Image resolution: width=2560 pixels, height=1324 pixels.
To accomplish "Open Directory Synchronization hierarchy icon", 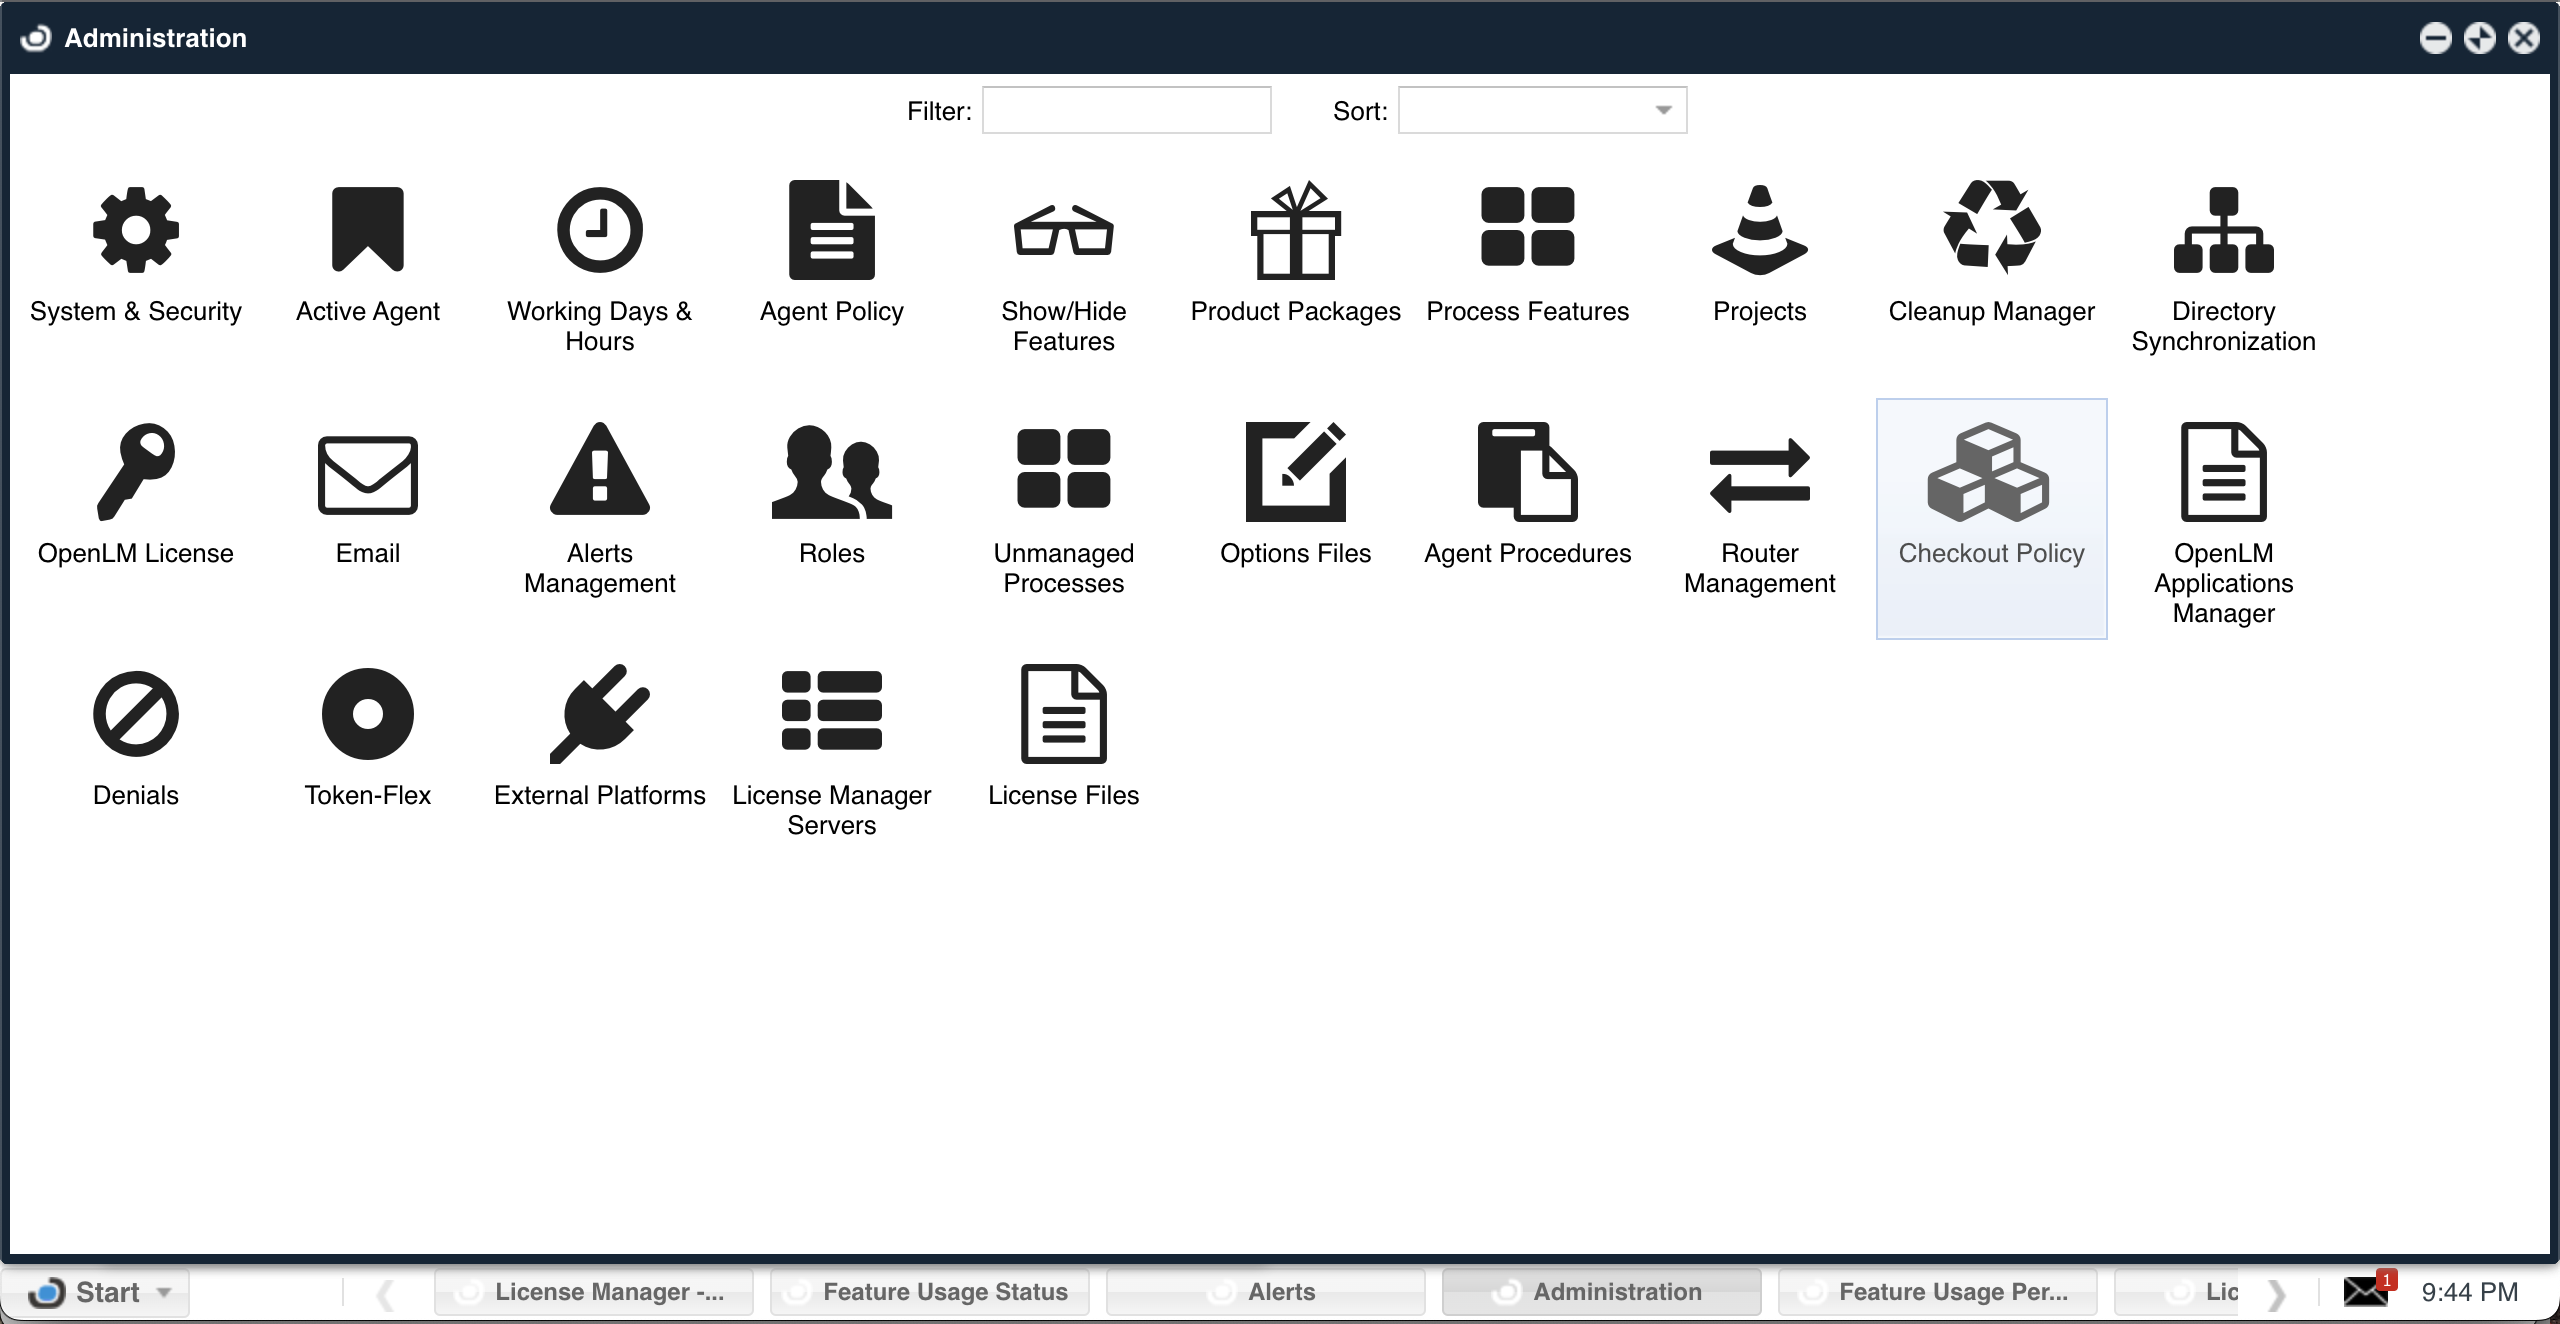I will (2223, 230).
